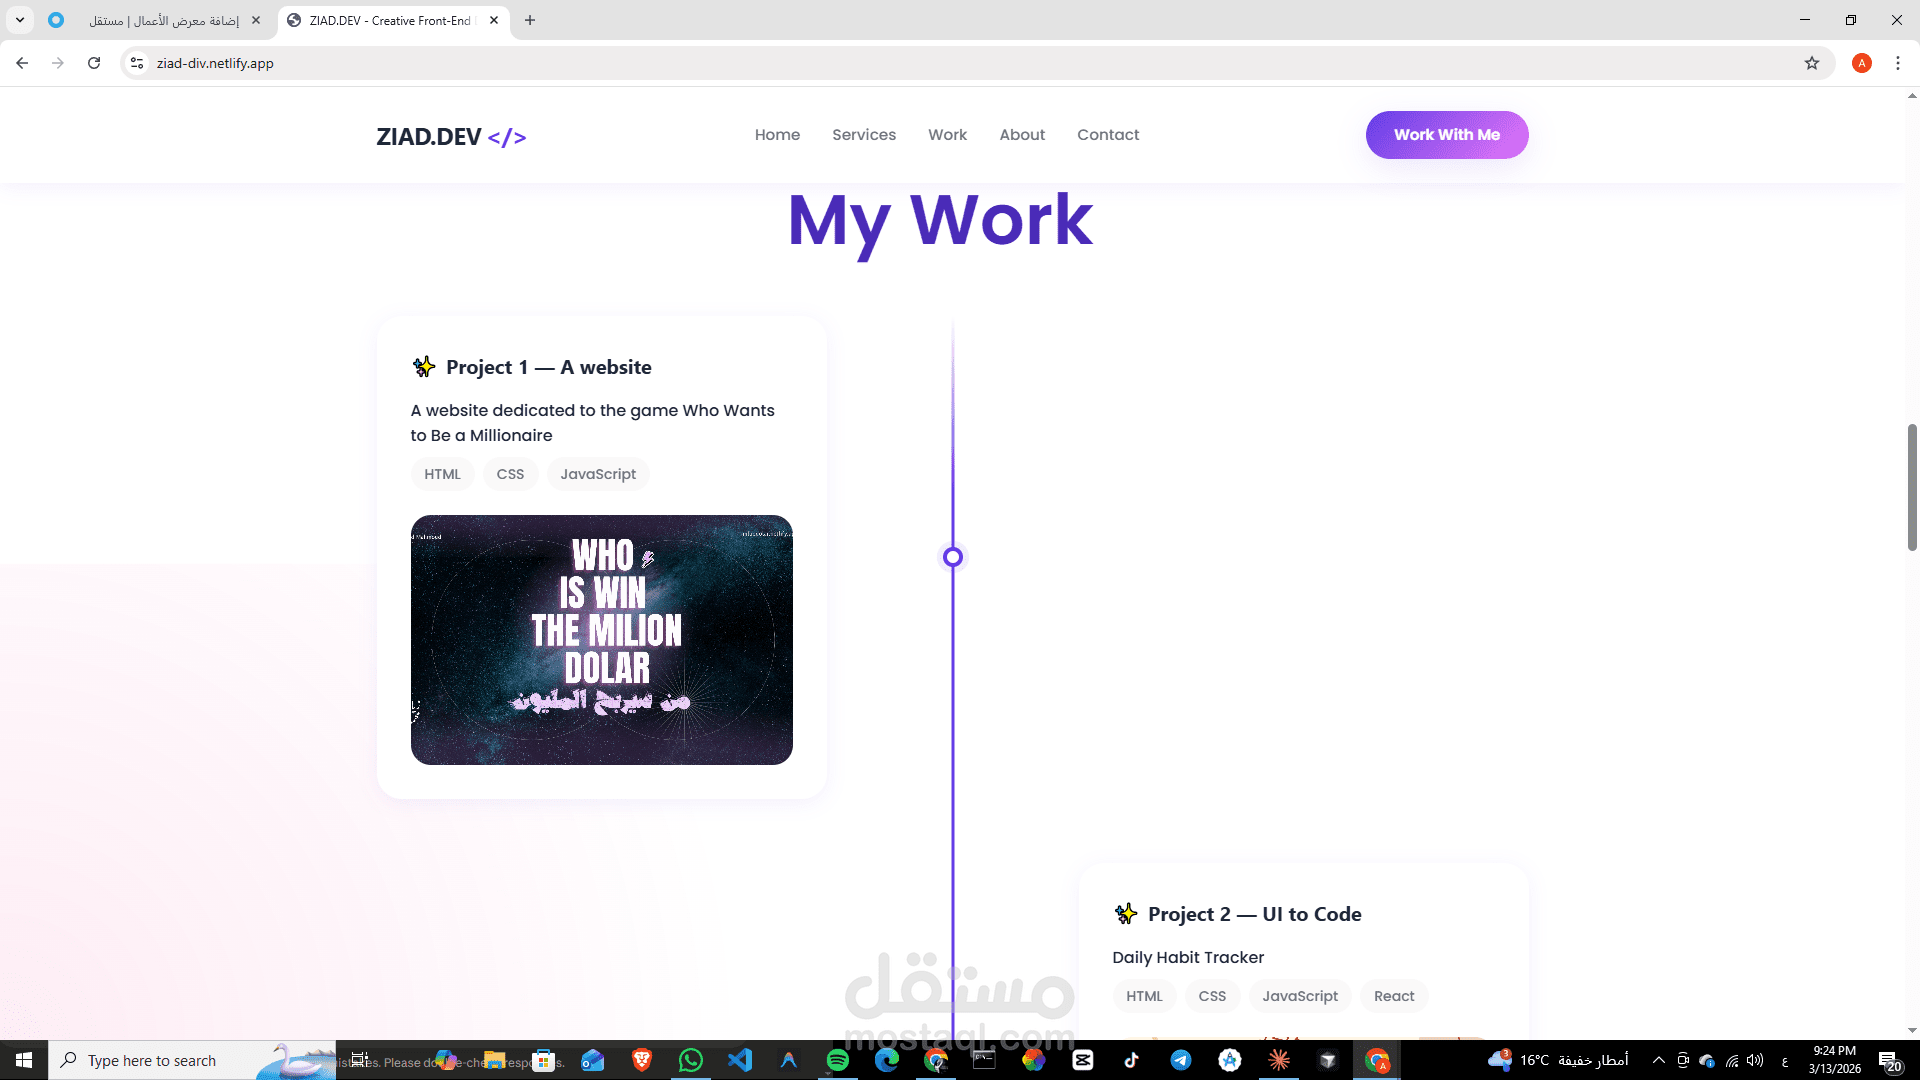Open the Chrome three-dot menu
Viewport: 1920px width, 1080px height.
tap(1898, 63)
